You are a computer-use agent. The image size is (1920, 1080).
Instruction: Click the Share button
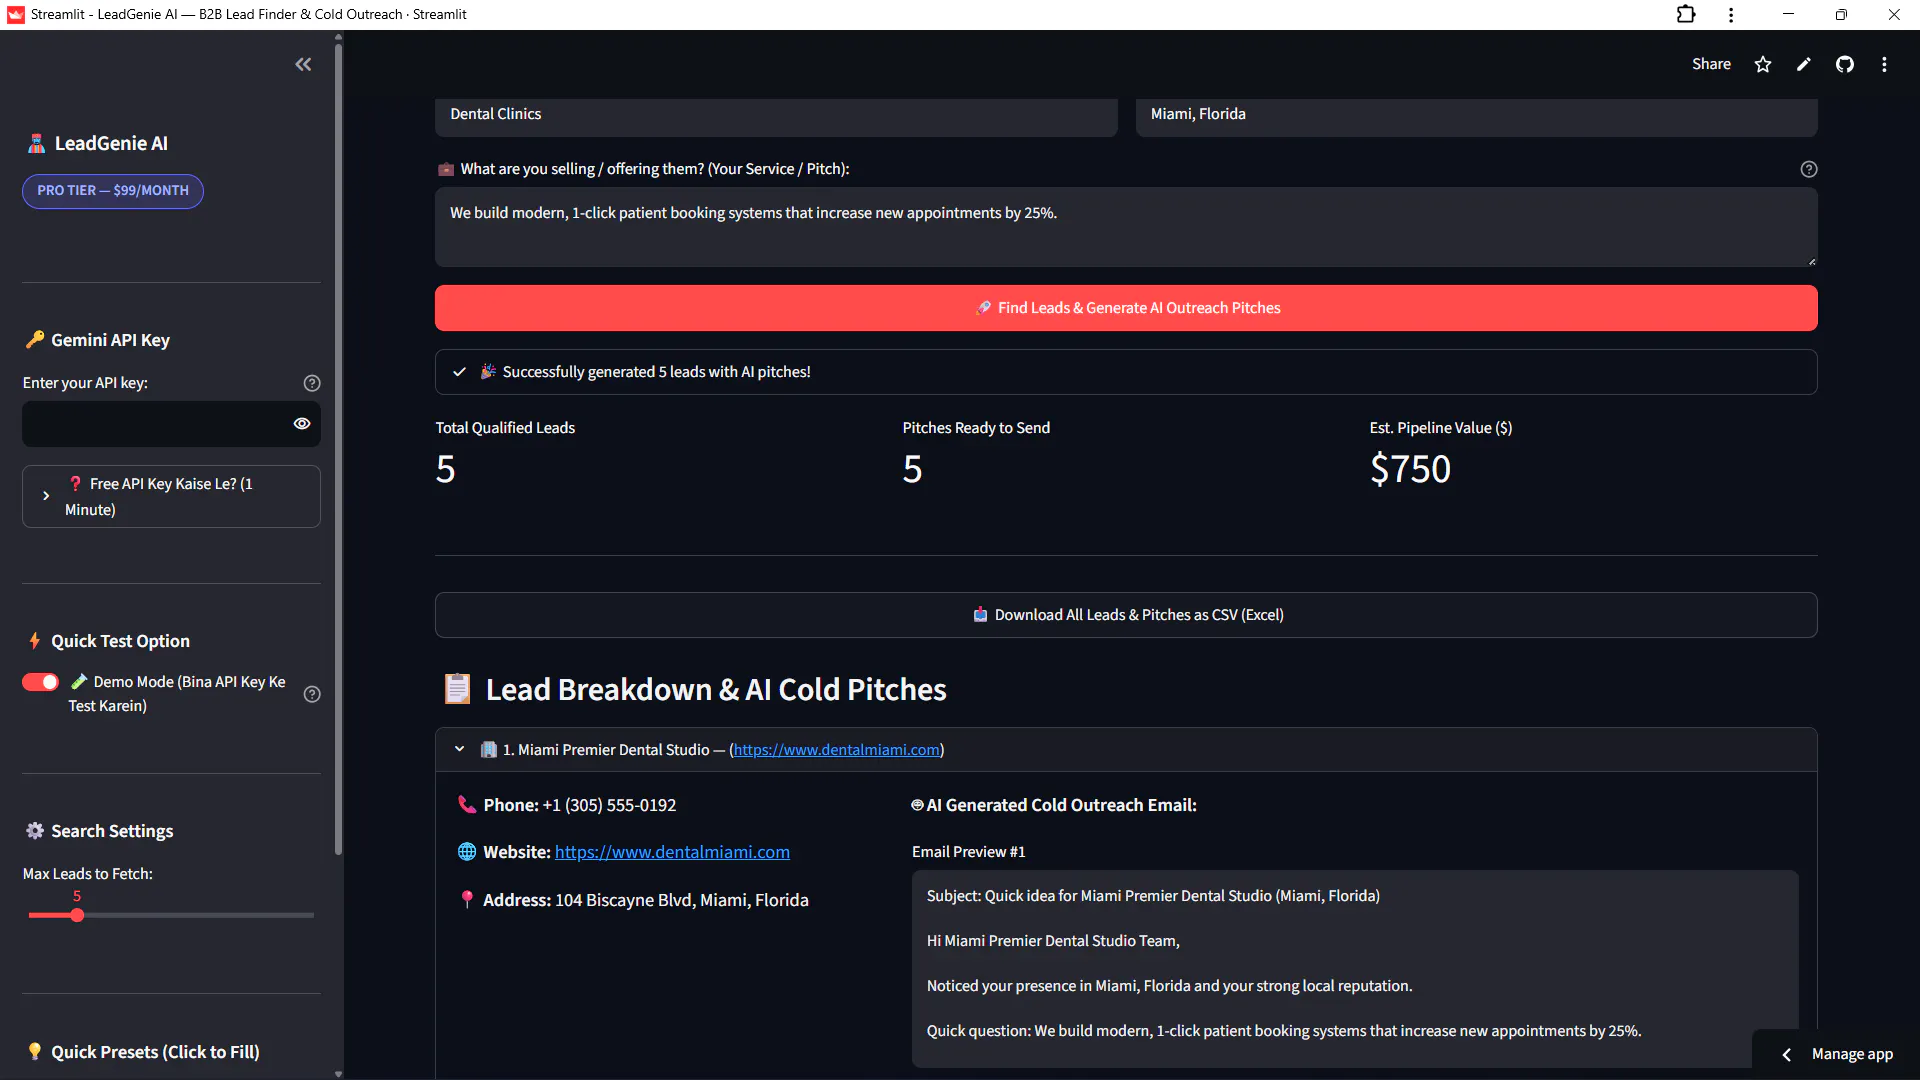point(1711,64)
